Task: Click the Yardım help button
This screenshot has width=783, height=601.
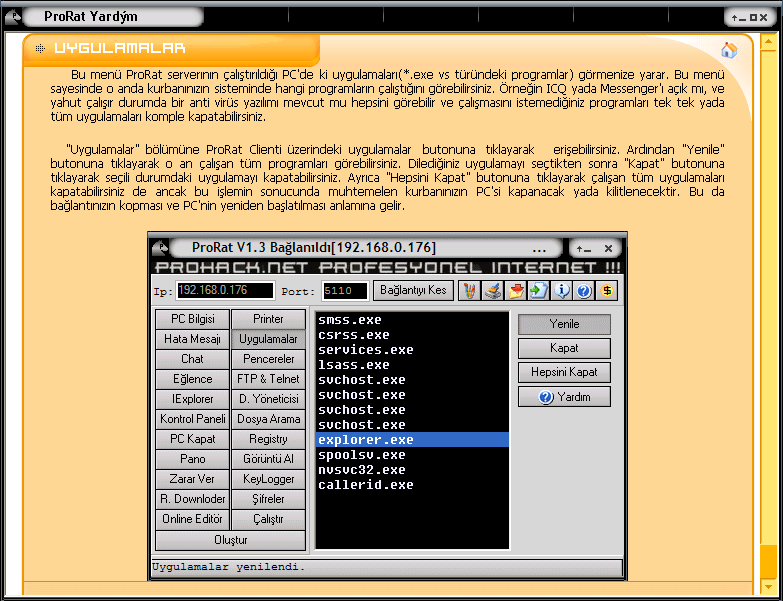Action: coord(564,397)
